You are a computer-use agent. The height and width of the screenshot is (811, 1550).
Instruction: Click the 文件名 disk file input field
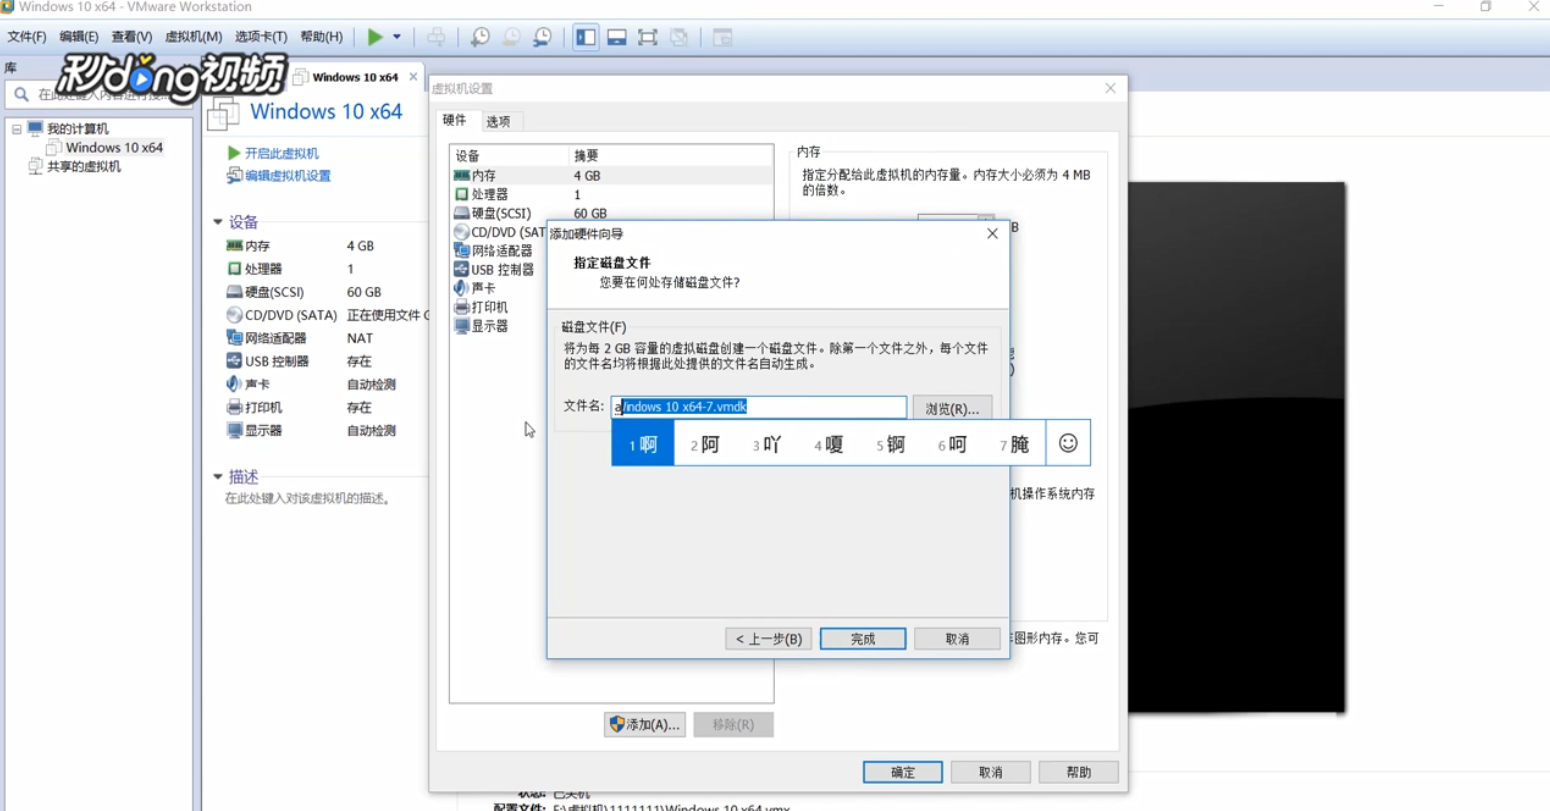point(759,407)
